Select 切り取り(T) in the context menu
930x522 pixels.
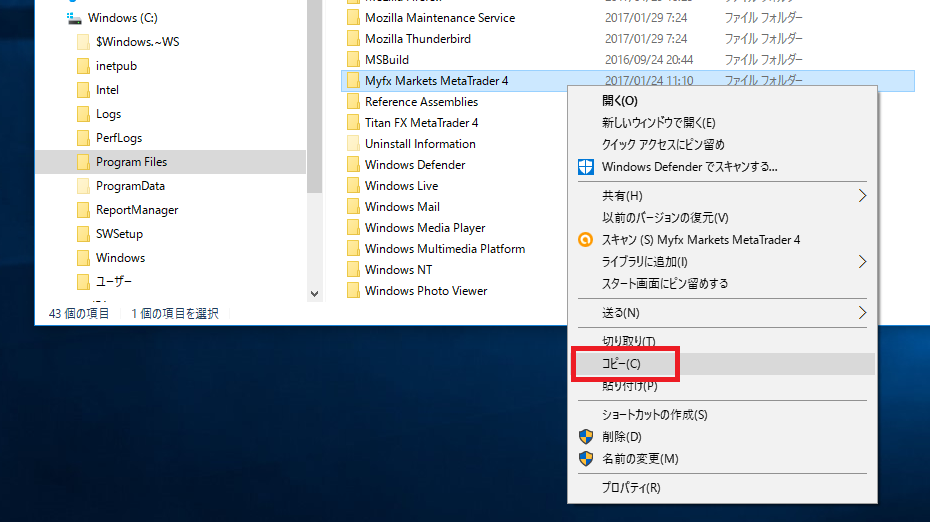point(722,342)
